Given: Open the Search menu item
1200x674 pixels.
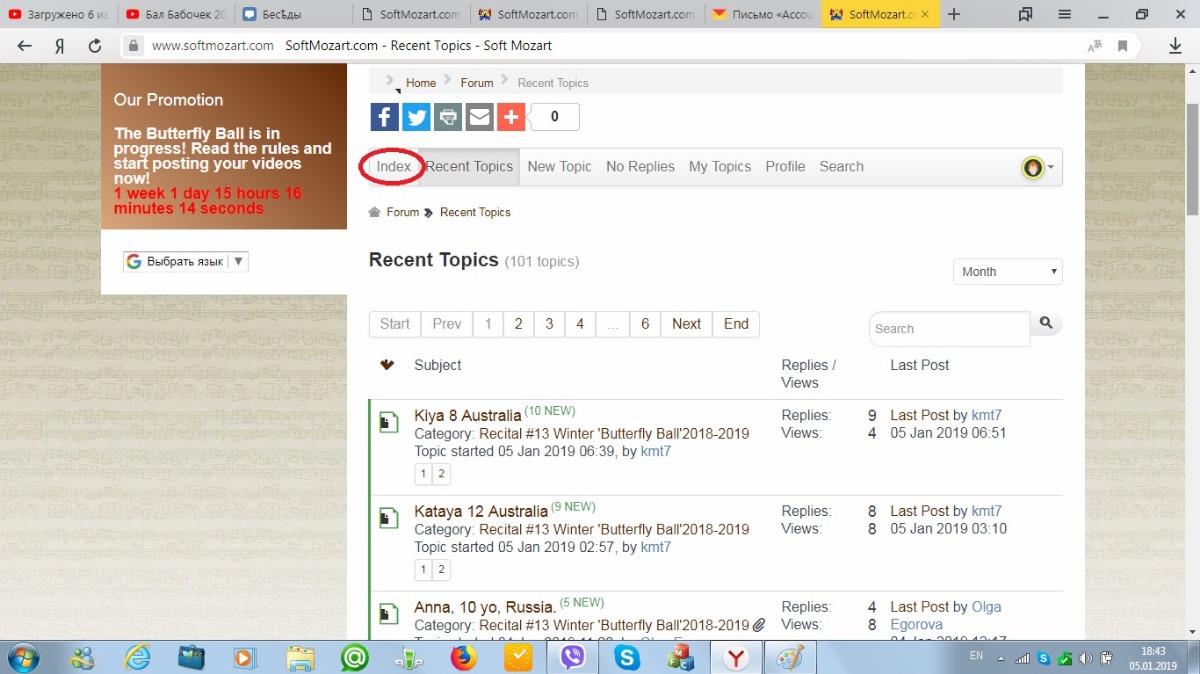Looking at the screenshot, I should coord(841,166).
